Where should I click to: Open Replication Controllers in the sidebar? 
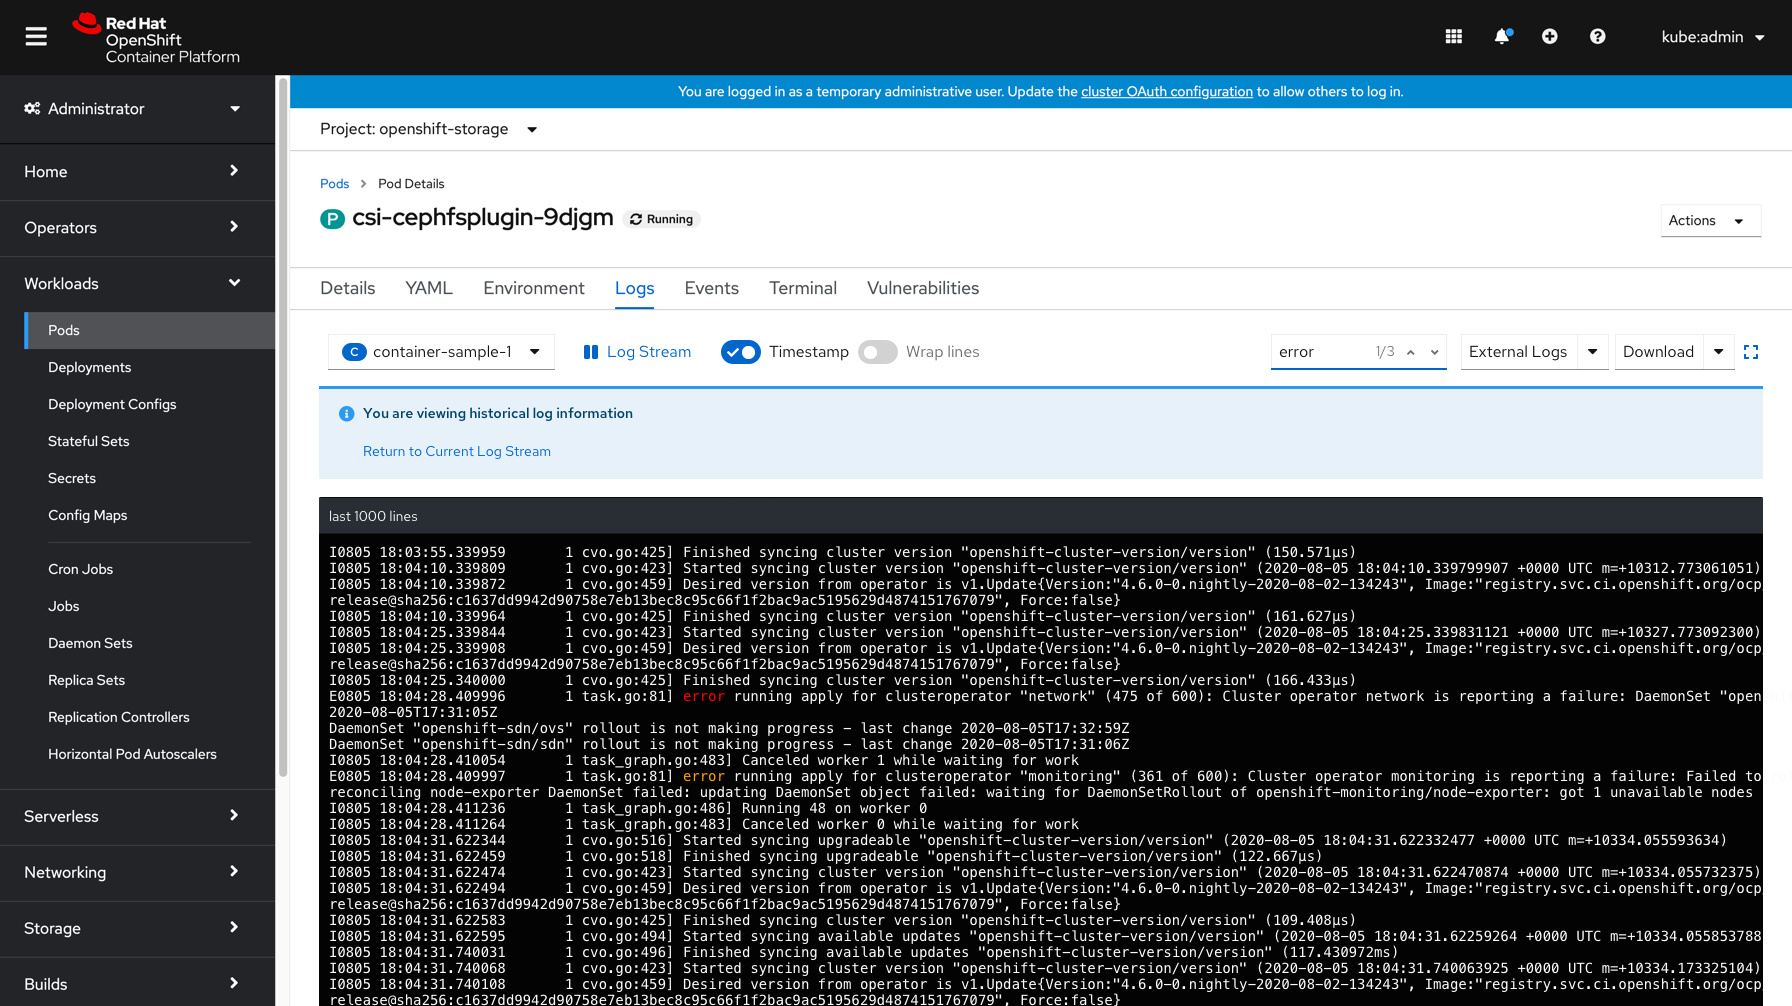click(119, 717)
